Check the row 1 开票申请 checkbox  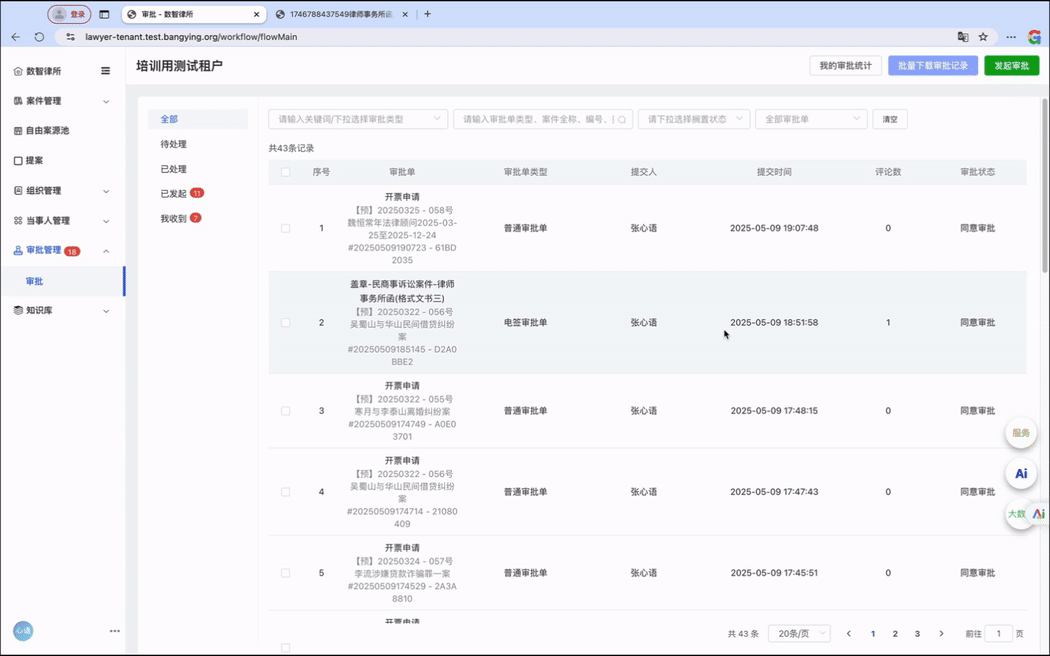285,228
